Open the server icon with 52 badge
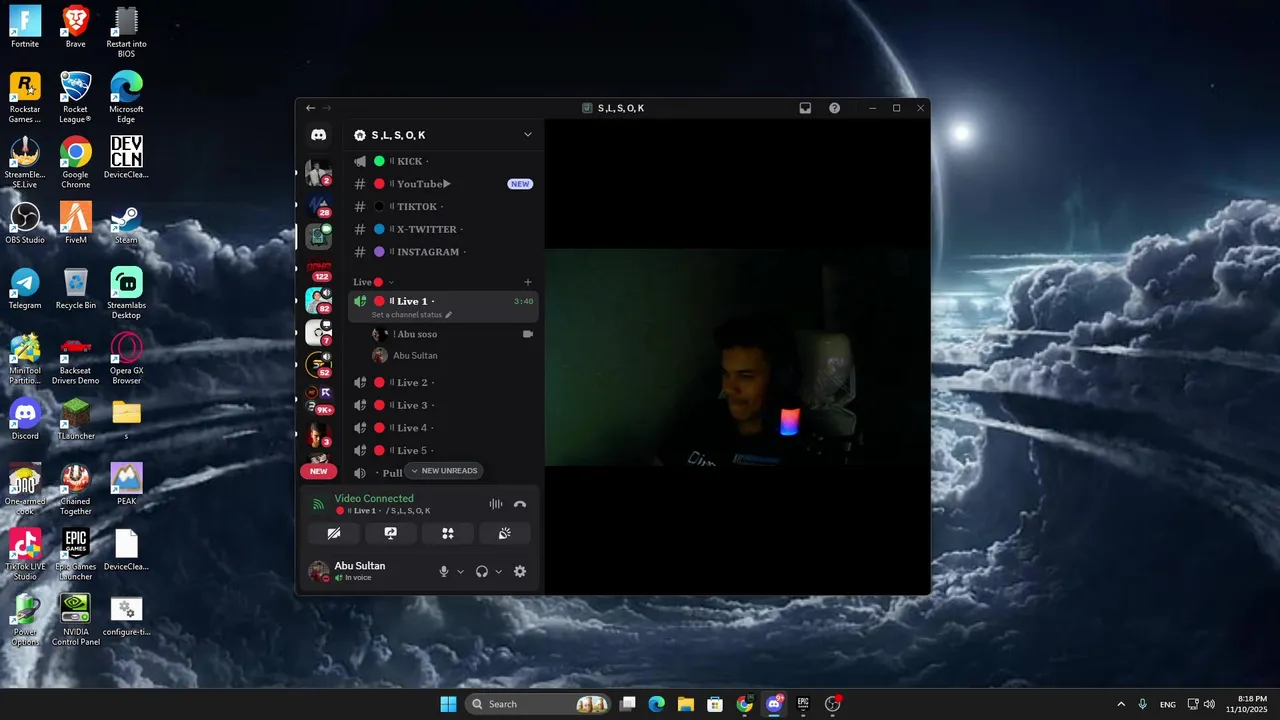1280x720 pixels. [319, 365]
